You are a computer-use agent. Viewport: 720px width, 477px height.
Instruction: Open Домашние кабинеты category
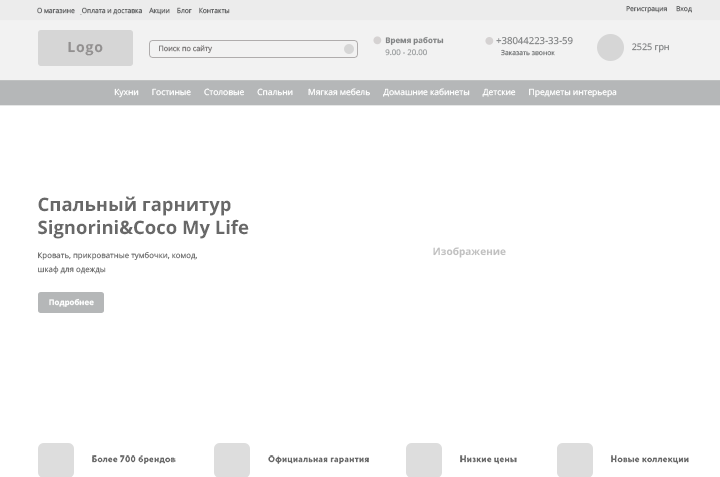[426, 92]
